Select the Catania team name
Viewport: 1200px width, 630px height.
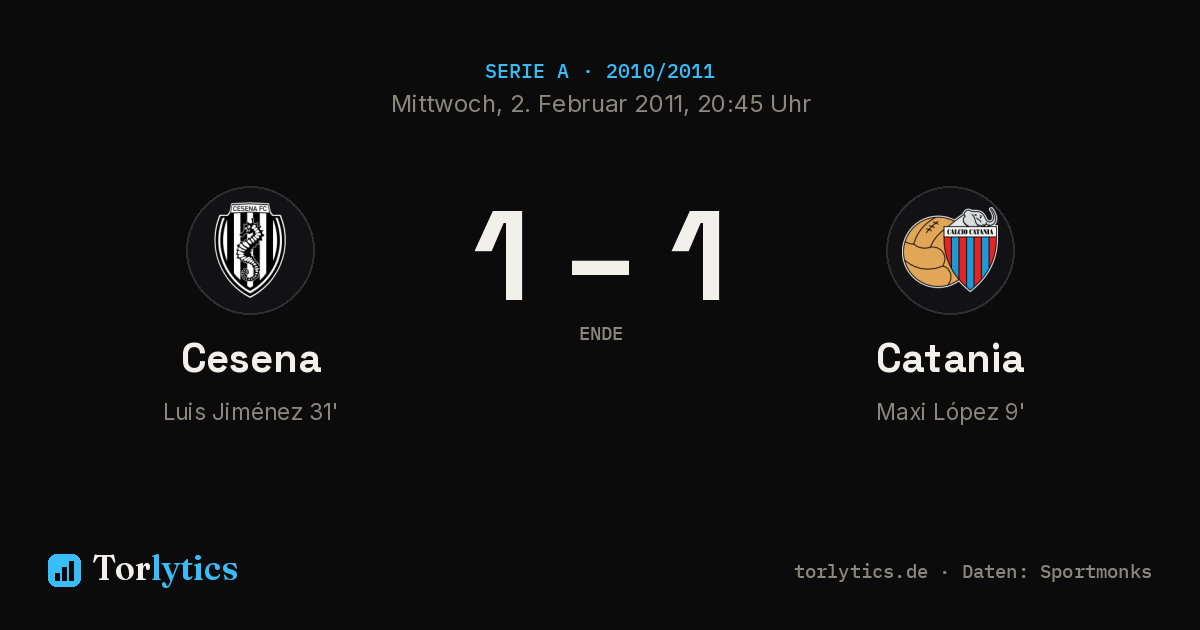tap(950, 358)
